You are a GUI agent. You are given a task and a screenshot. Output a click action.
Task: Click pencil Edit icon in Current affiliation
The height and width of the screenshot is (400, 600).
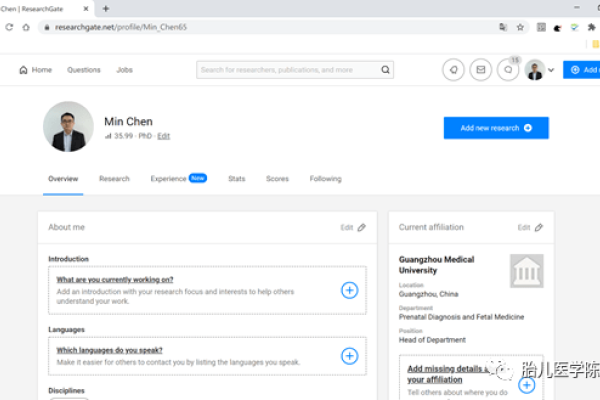pos(539,227)
